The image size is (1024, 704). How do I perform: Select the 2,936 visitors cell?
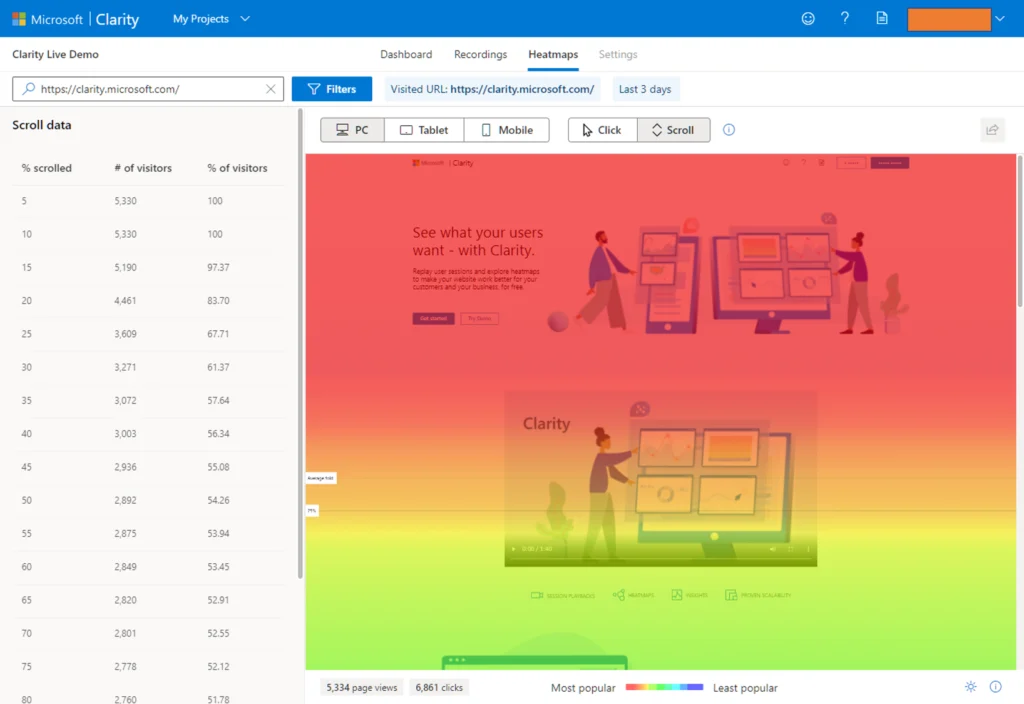[x=125, y=467]
